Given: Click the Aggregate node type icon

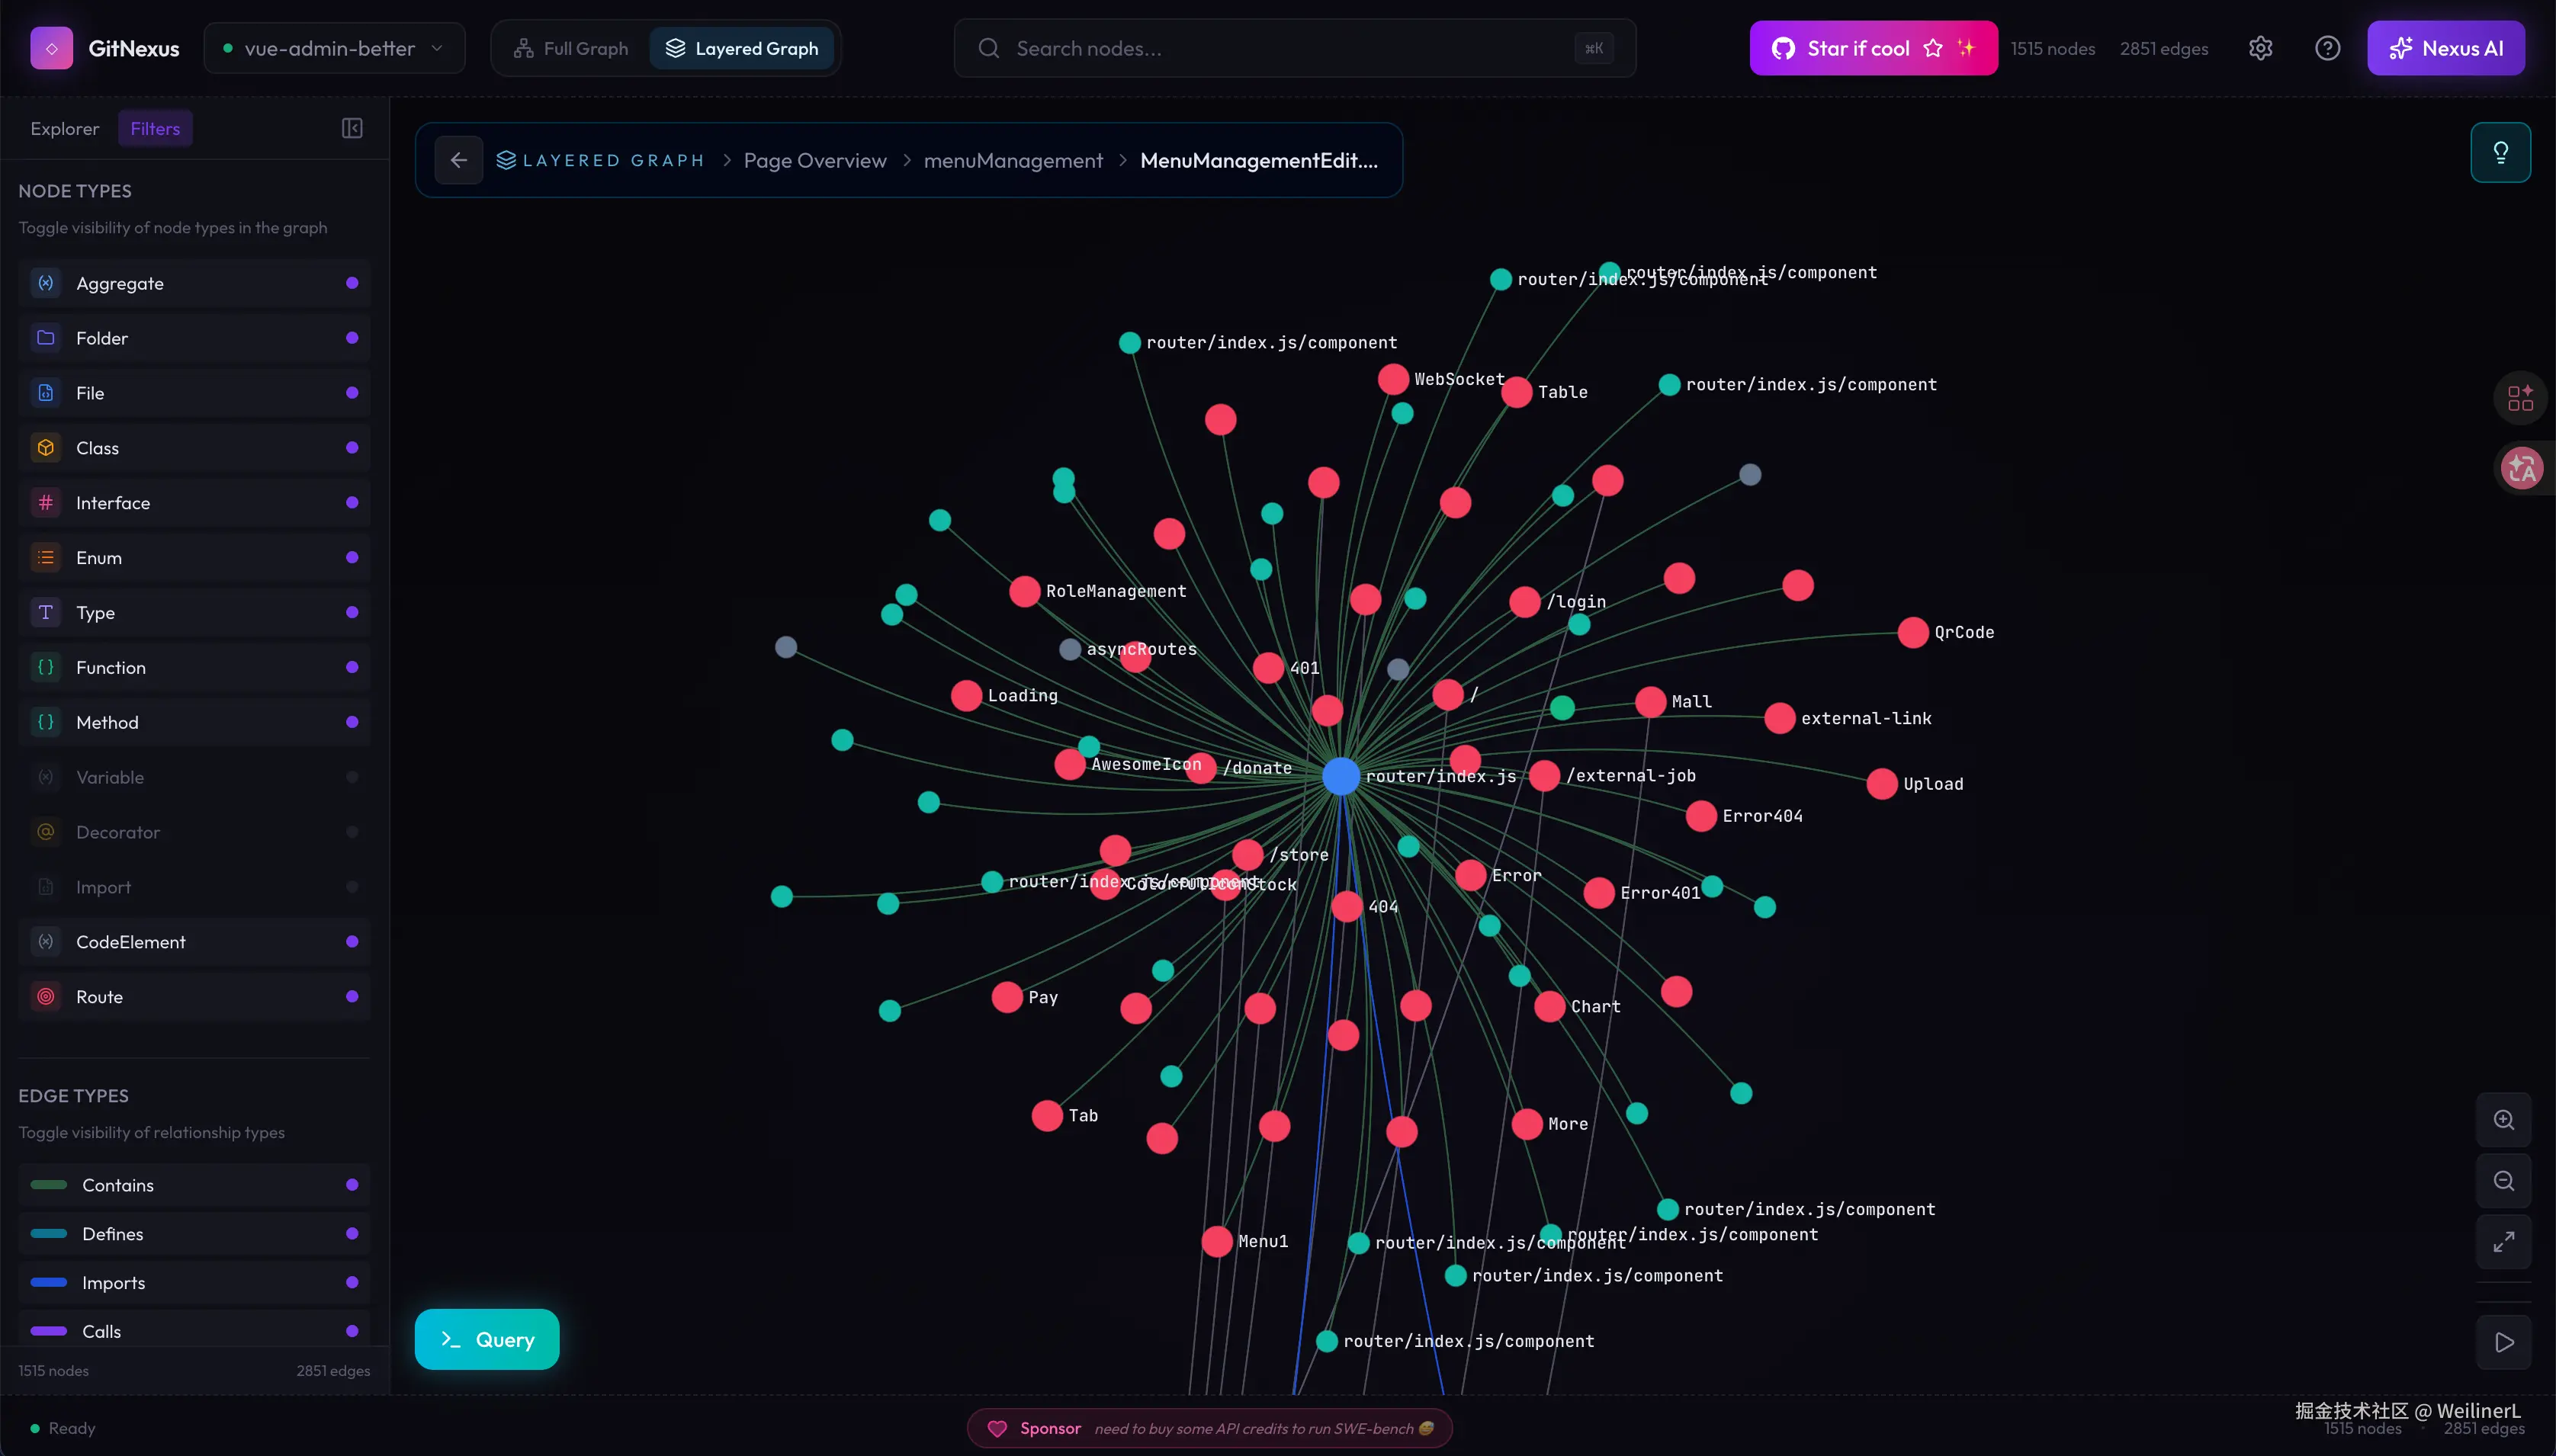Looking at the screenshot, I should pyautogui.click(x=46, y=283).
